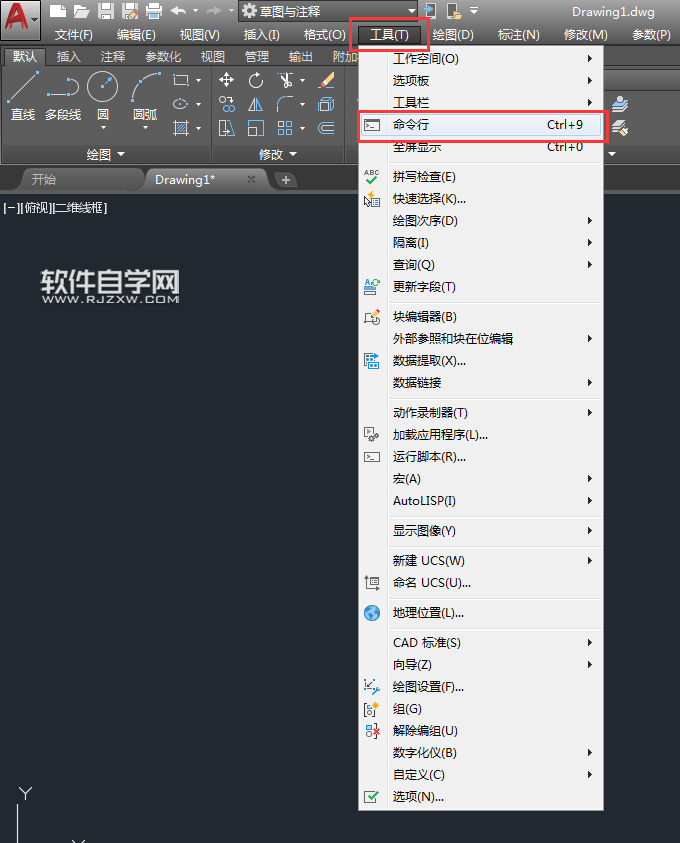Choose 数据提取(X)... menu entry
Viewport: 680px width, 843px height.
point(481,361)
